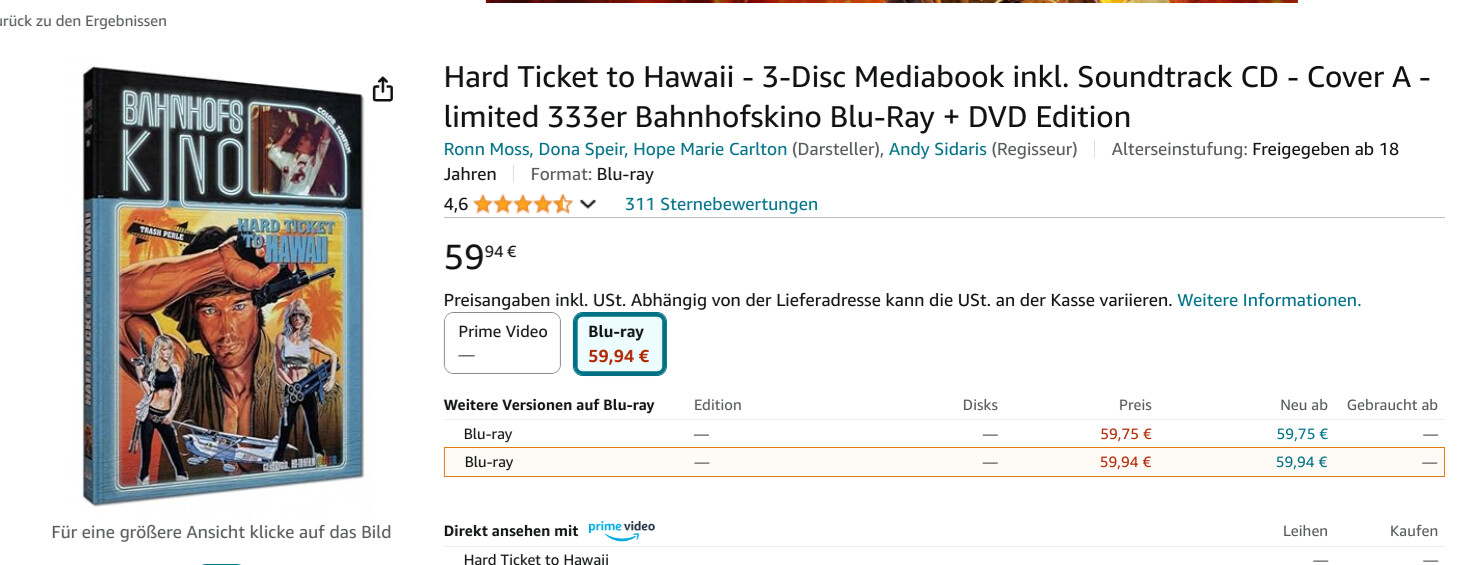Open the 311 Sternebewertungen reviews link
This screenshot has height=565, width=1464.
tap(720, 204)
